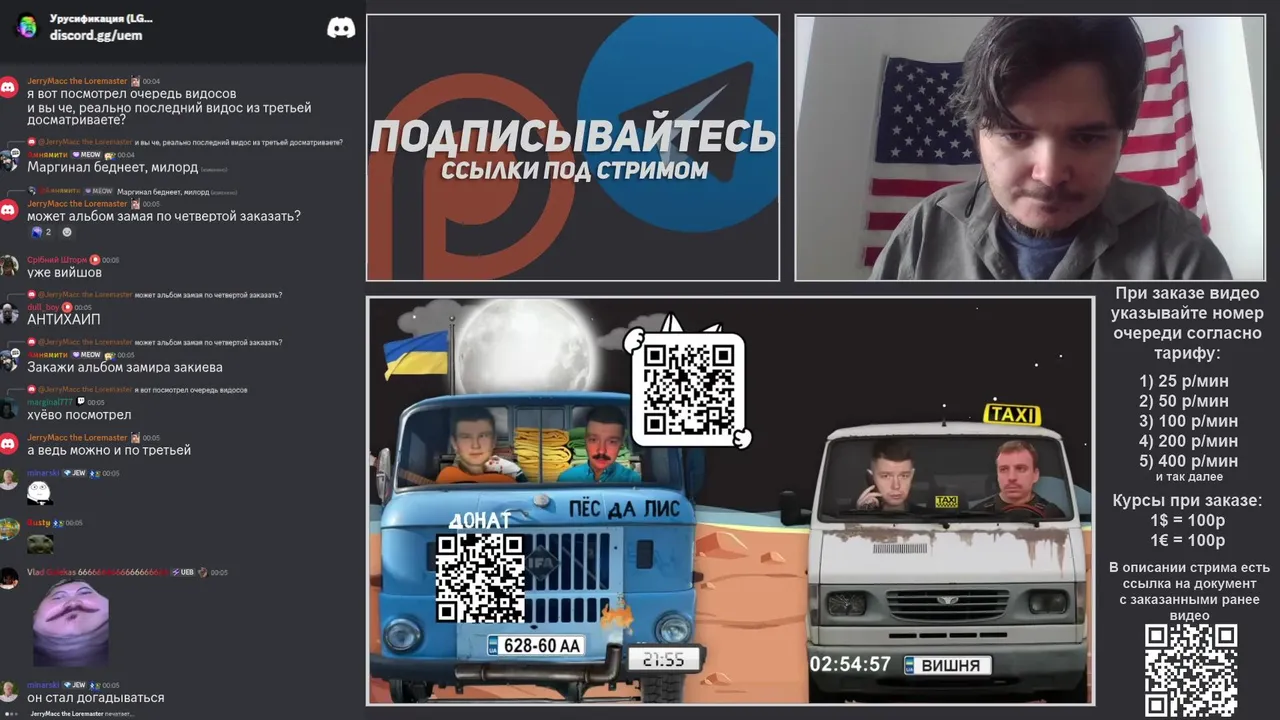Viewport: 1280px width, 720px height.
Task: Toggle the grey smiley reaction next to count 2
Action: coord(67,232)
